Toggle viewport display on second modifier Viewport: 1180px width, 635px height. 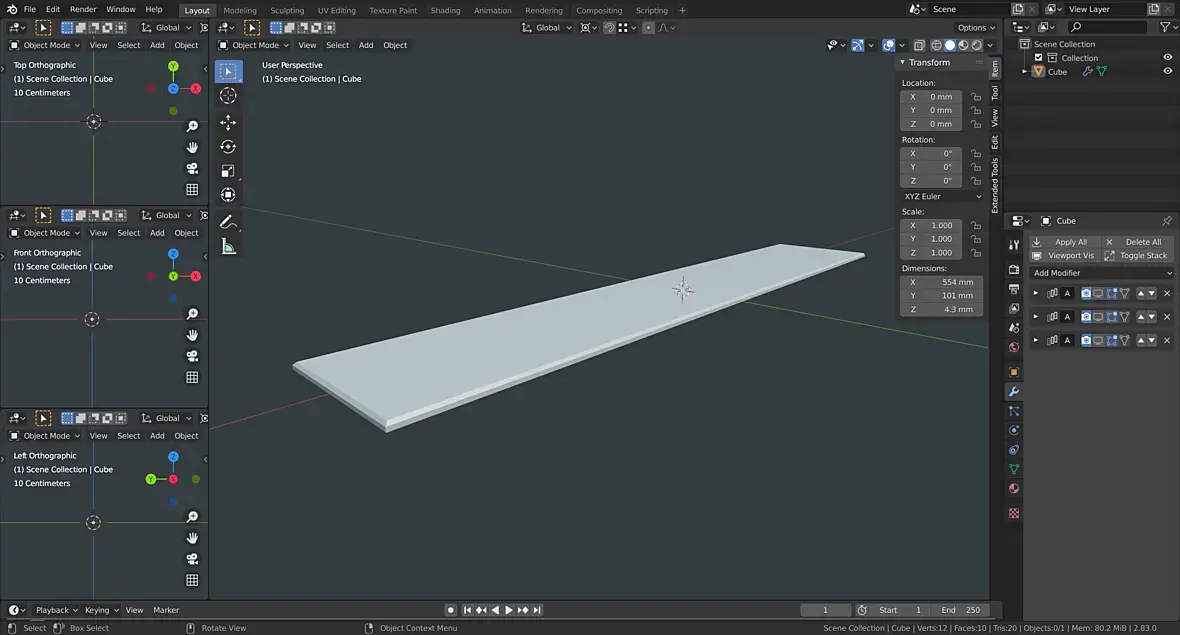1099,317
